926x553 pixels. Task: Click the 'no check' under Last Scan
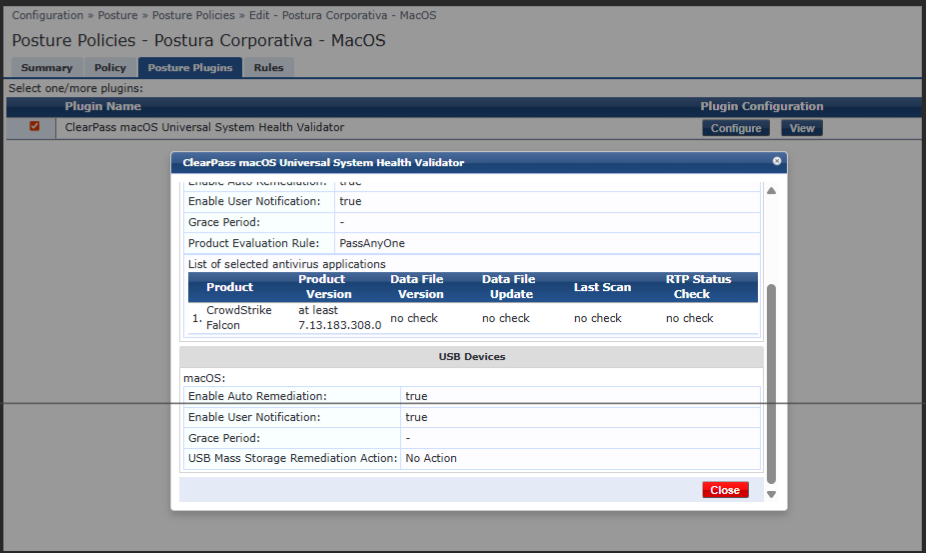[598, 318]
